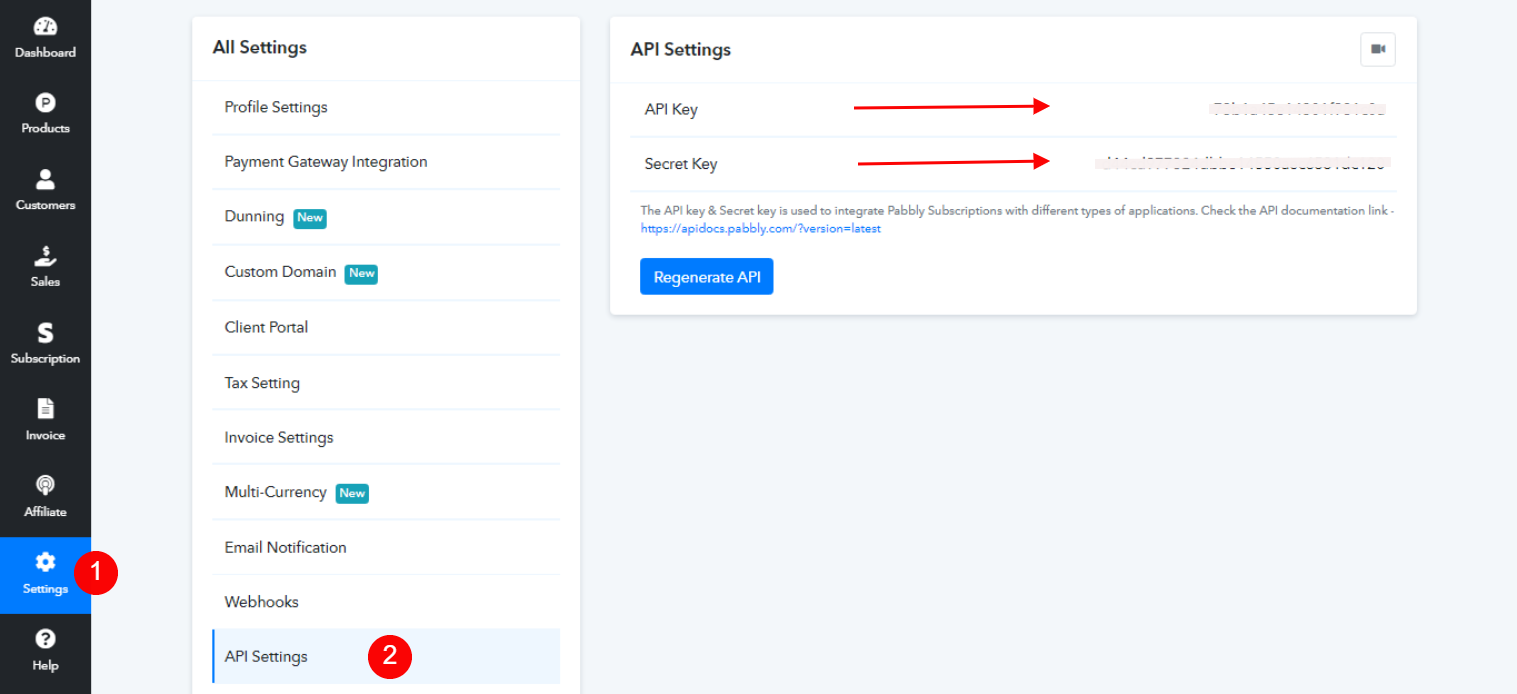Open the apidocs.pabbly.com documentation link
This screenshot has height=694, width=1517.
761,229
